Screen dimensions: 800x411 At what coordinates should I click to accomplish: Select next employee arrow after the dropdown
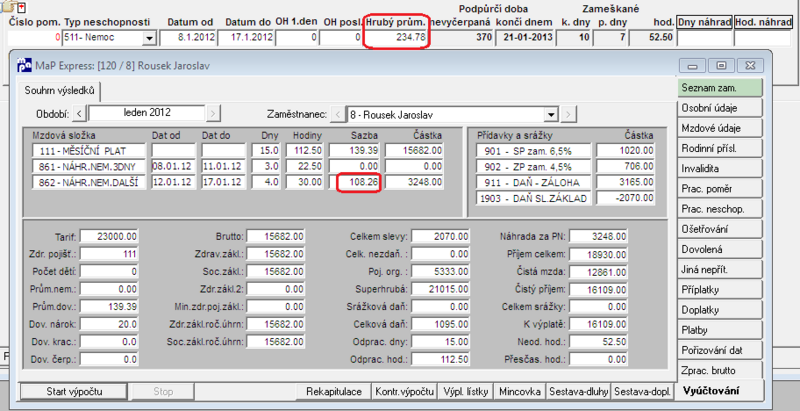point(569,114)
